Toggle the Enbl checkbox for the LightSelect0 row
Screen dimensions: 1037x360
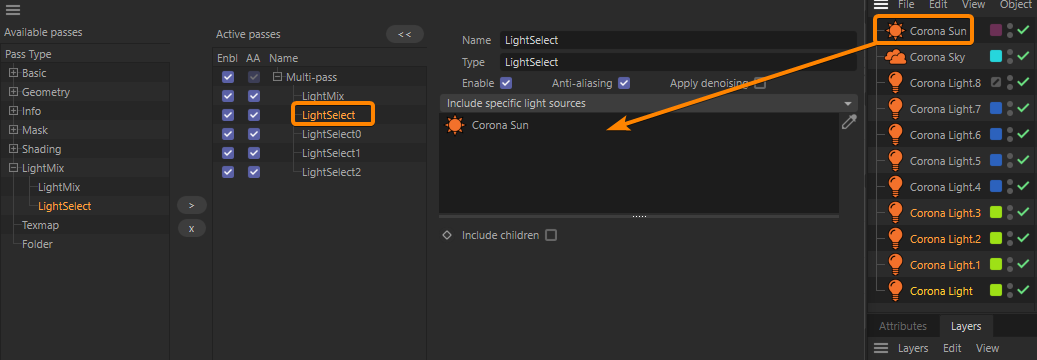tap(228, 134)
